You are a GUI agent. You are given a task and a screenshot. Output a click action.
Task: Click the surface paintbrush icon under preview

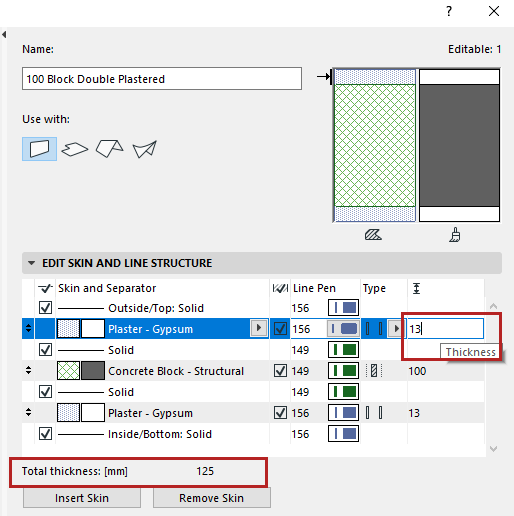coord(455,235)
